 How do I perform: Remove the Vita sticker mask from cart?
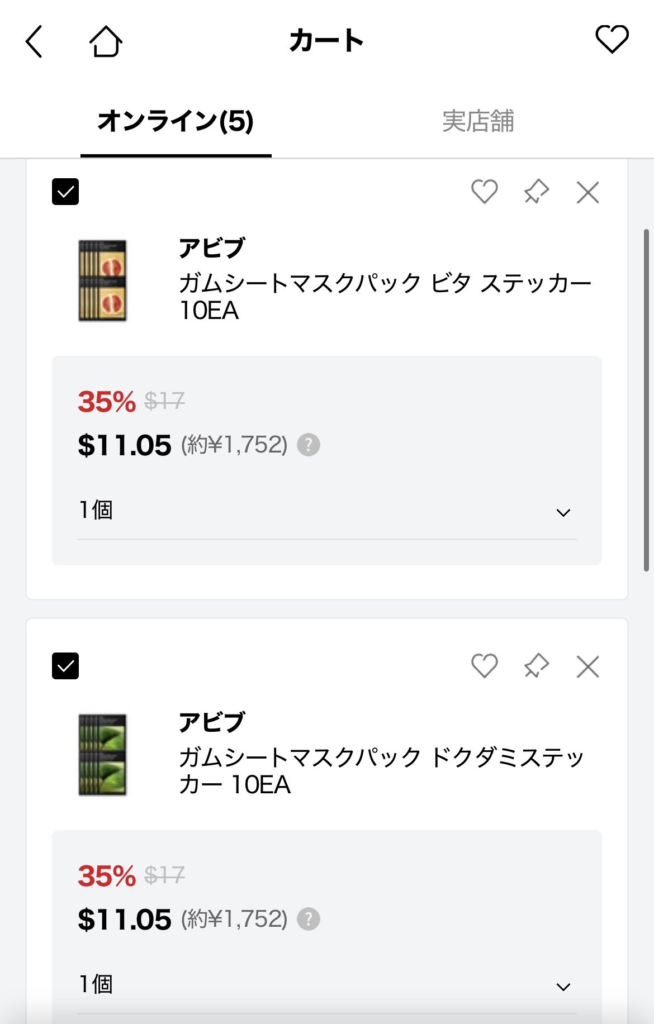(x=588, y=192)
